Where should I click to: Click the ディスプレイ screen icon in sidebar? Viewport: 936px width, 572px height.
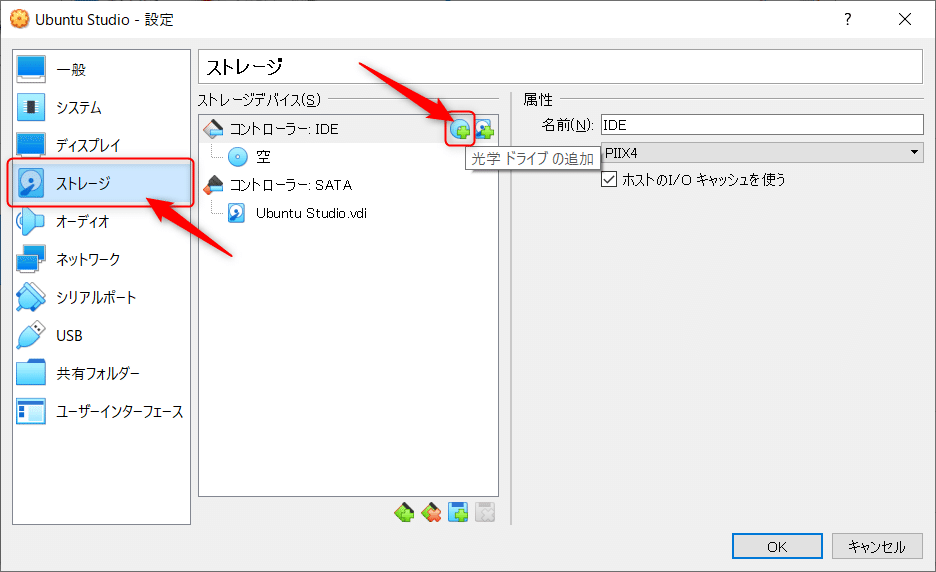click(31, 145)
